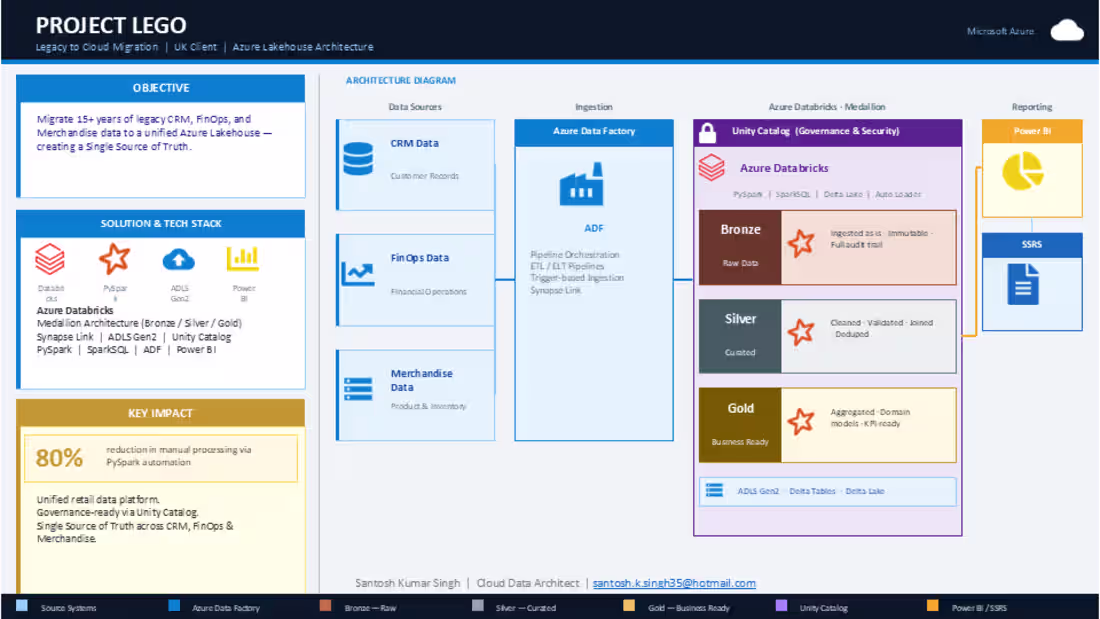Viewport: 1100px width, 619px height.
Task: Click the 'Medallion Architecture (Bronze / Silver / Gold)' line
Action: pos(139,324)
